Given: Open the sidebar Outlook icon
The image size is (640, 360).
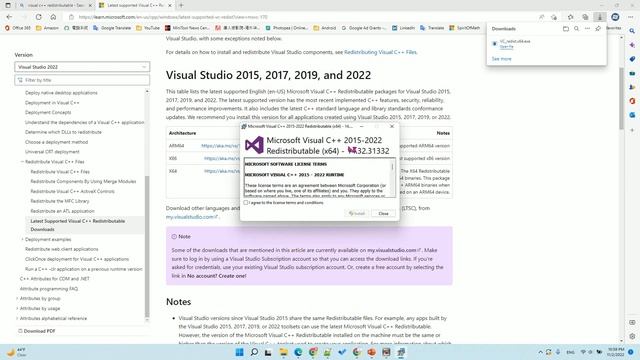Looking at the screenshot, I should coord(632,115).
